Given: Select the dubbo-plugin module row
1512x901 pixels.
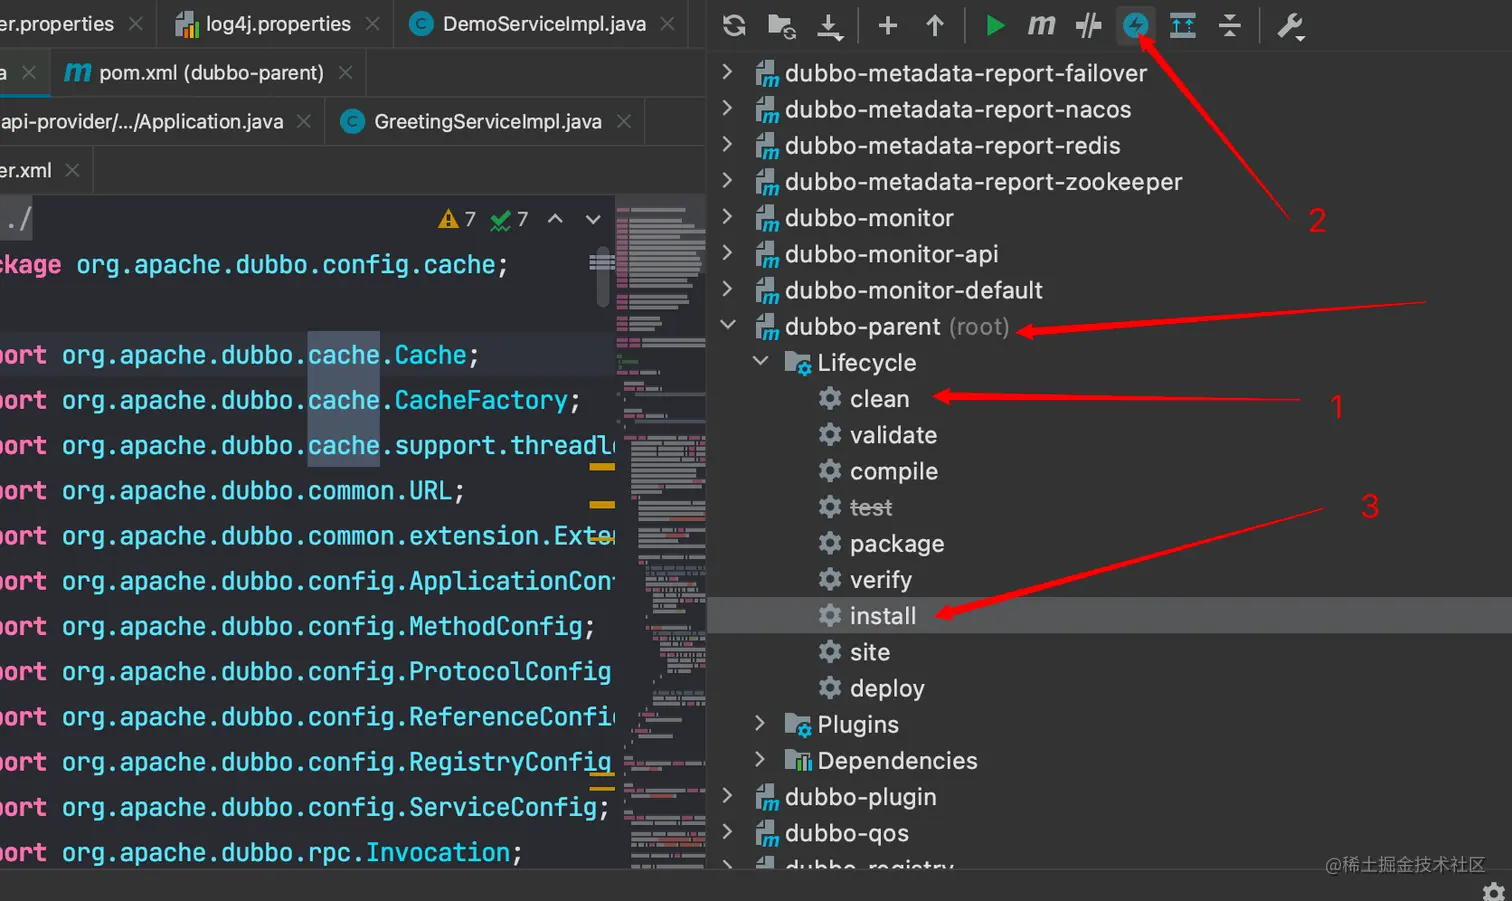Looking at the screenshot, I should (1109, 797).
